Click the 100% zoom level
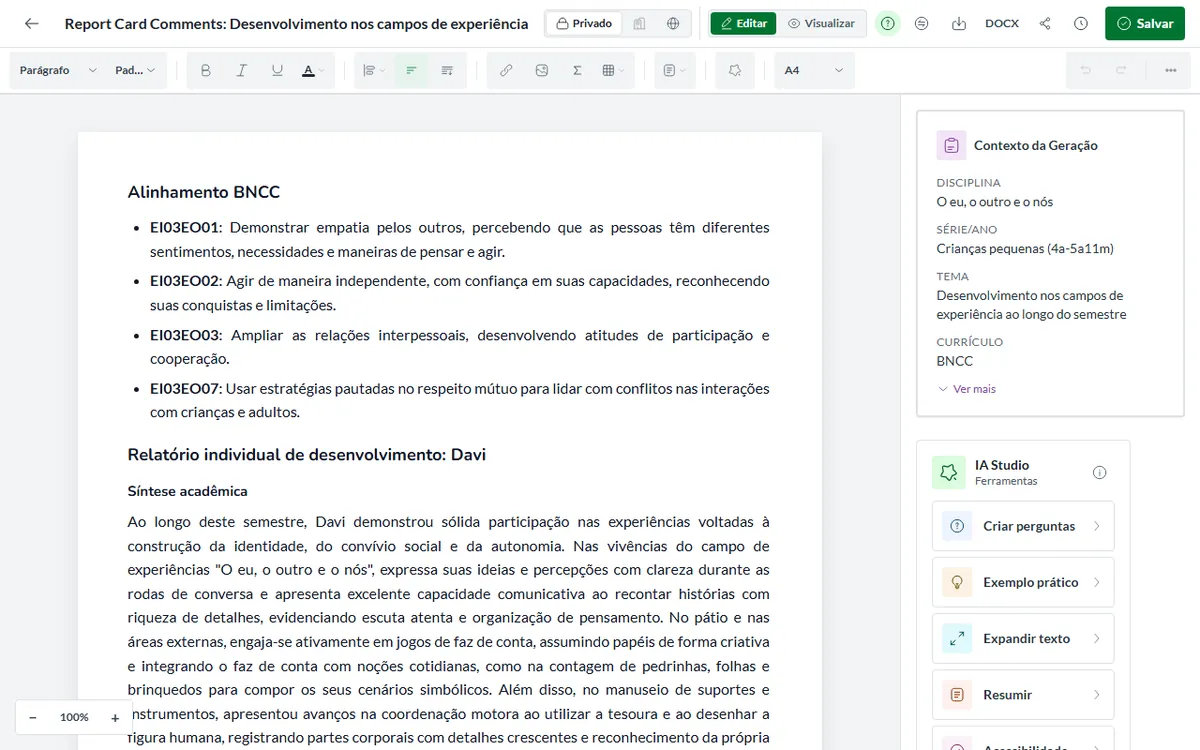Image resolution: width=1200 pixels, height=750 pixels. pos(74,717)
